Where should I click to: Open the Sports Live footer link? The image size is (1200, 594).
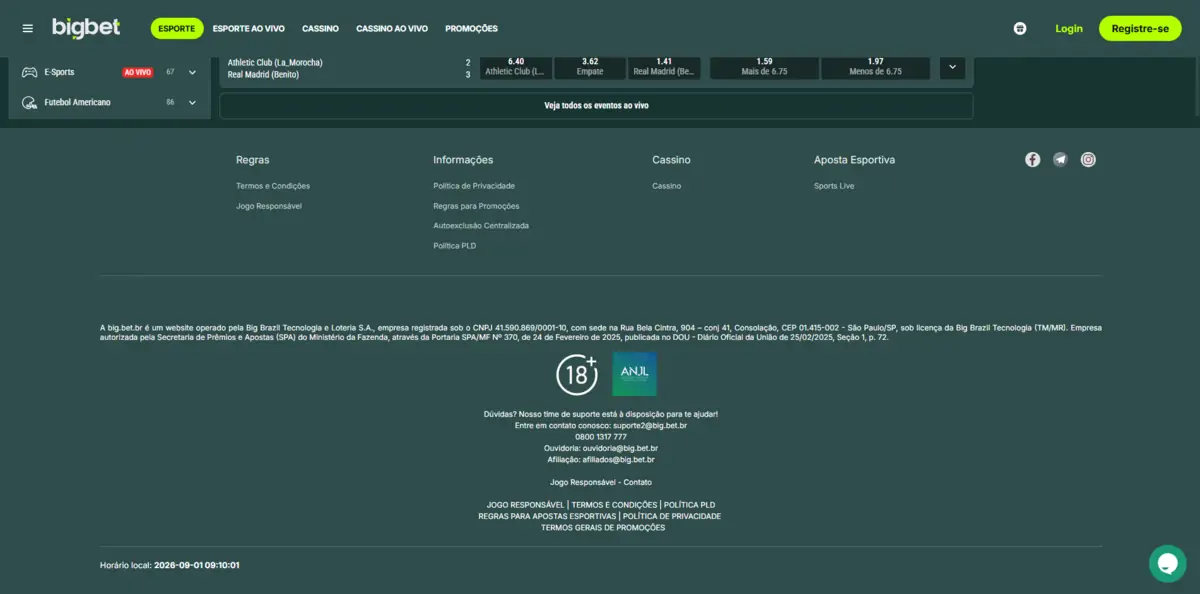(834, 186)
